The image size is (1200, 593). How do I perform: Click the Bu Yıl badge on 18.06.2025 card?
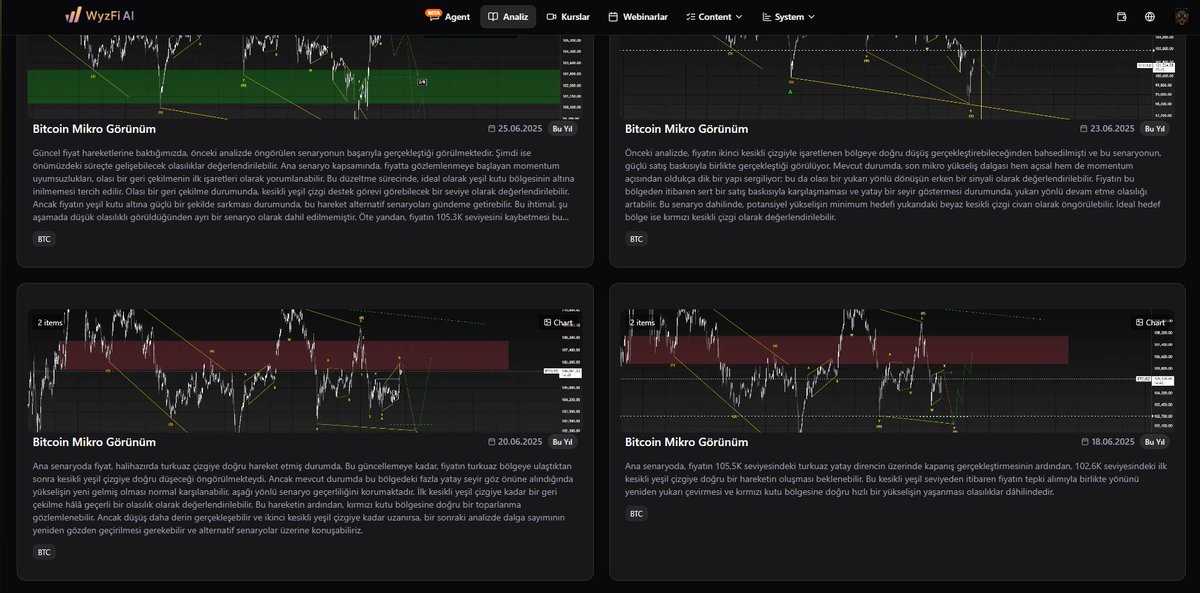point(1155,442)
